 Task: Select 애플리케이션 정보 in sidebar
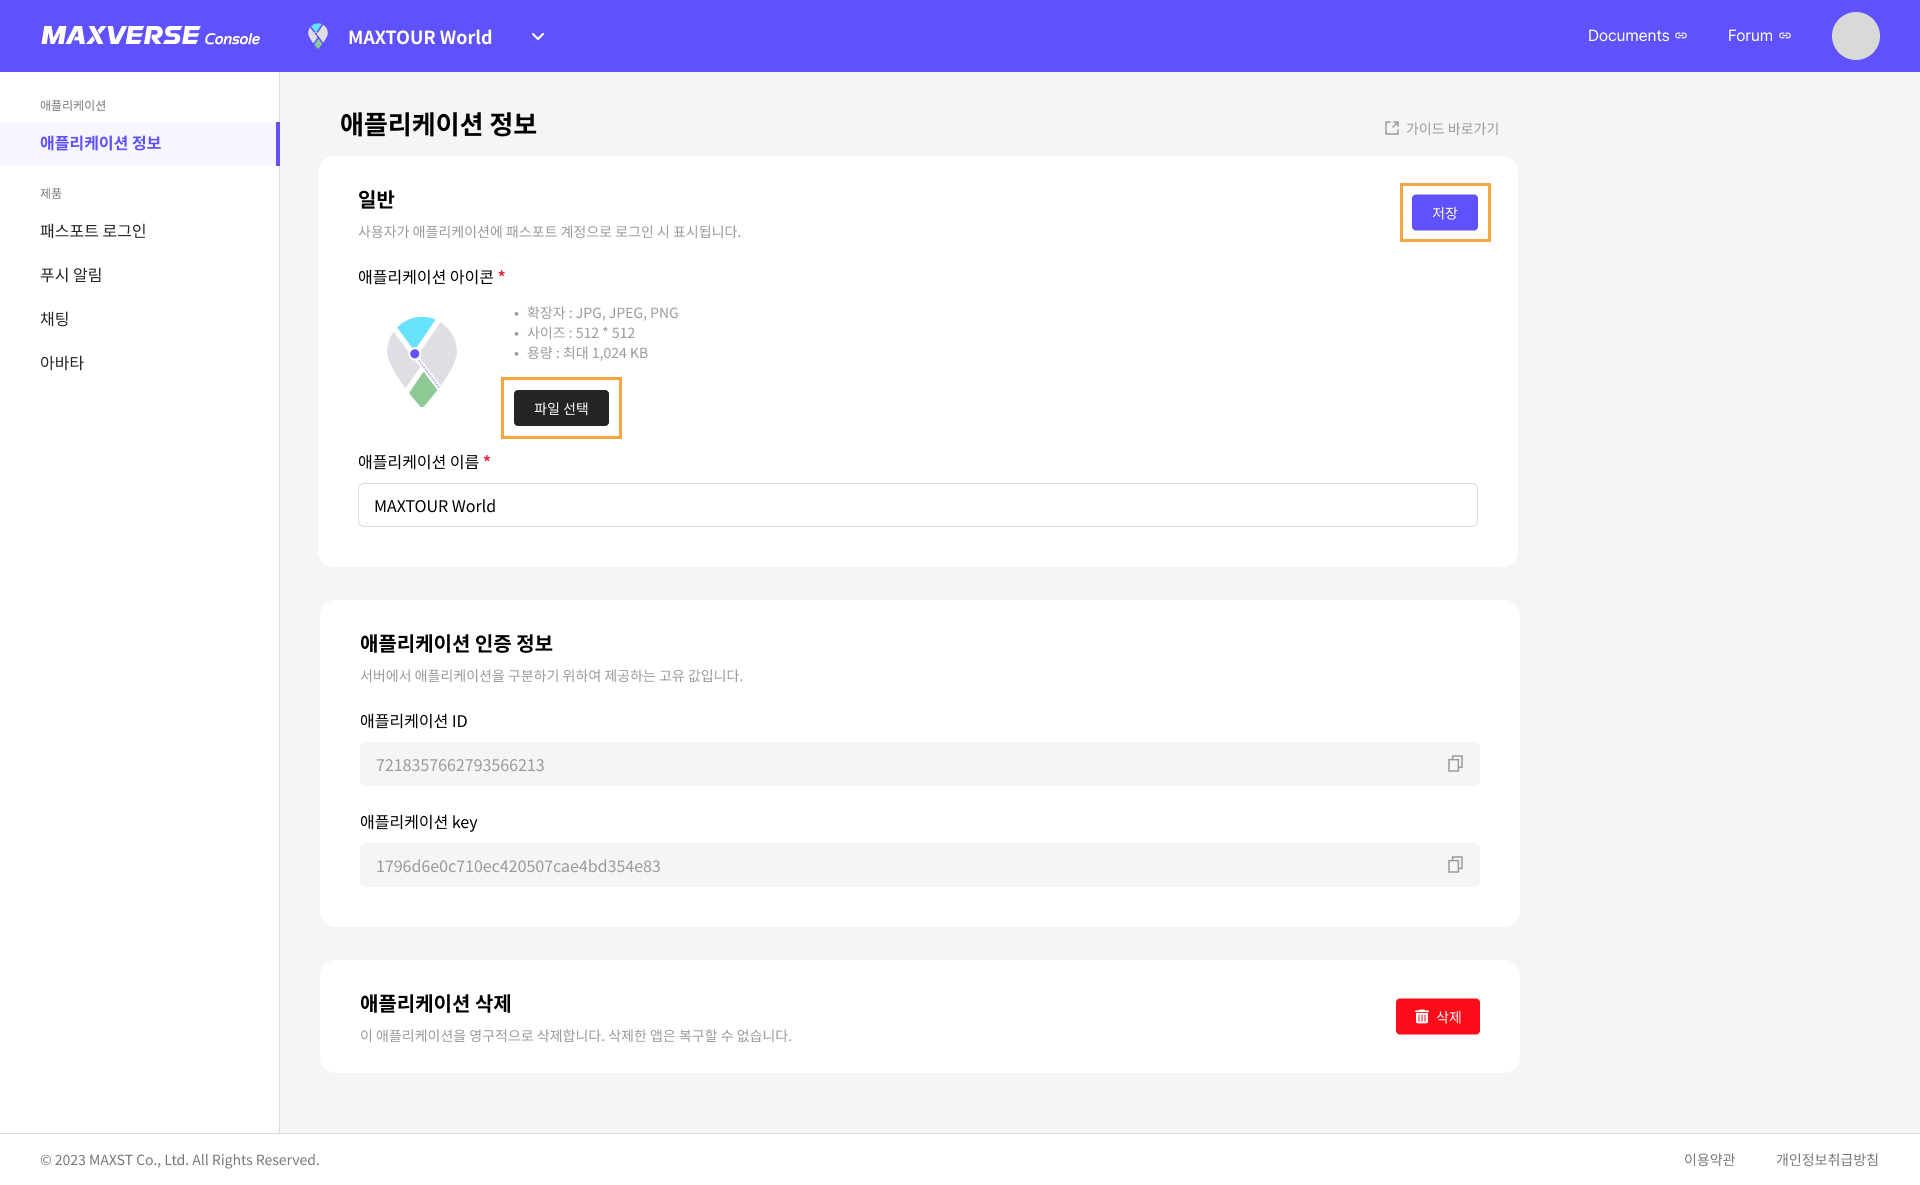(x=139, y=143)
